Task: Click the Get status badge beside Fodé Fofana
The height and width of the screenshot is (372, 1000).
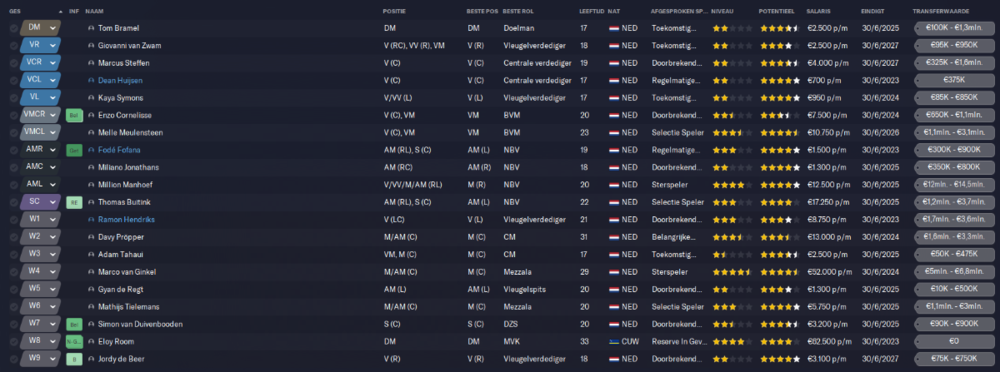Action: click(74, 150)
